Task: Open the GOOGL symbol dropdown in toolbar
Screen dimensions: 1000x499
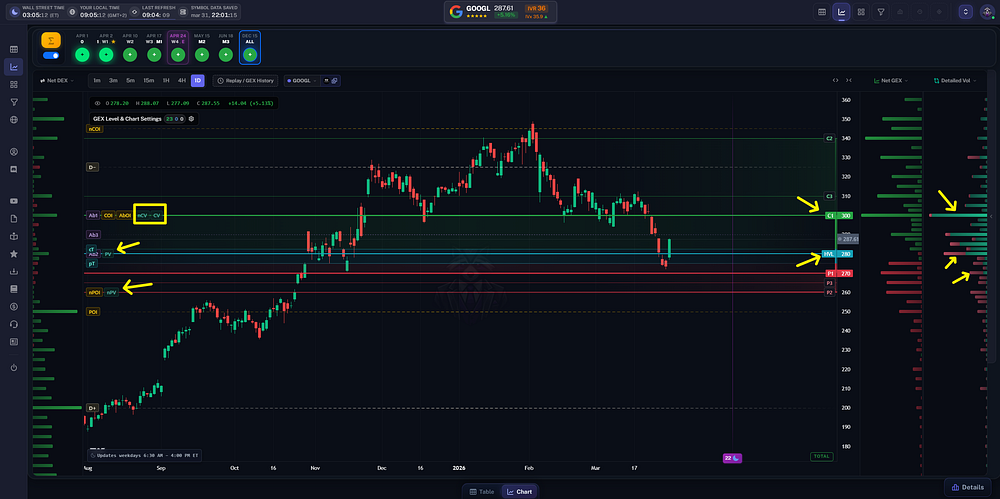Action: pos(301,81)
